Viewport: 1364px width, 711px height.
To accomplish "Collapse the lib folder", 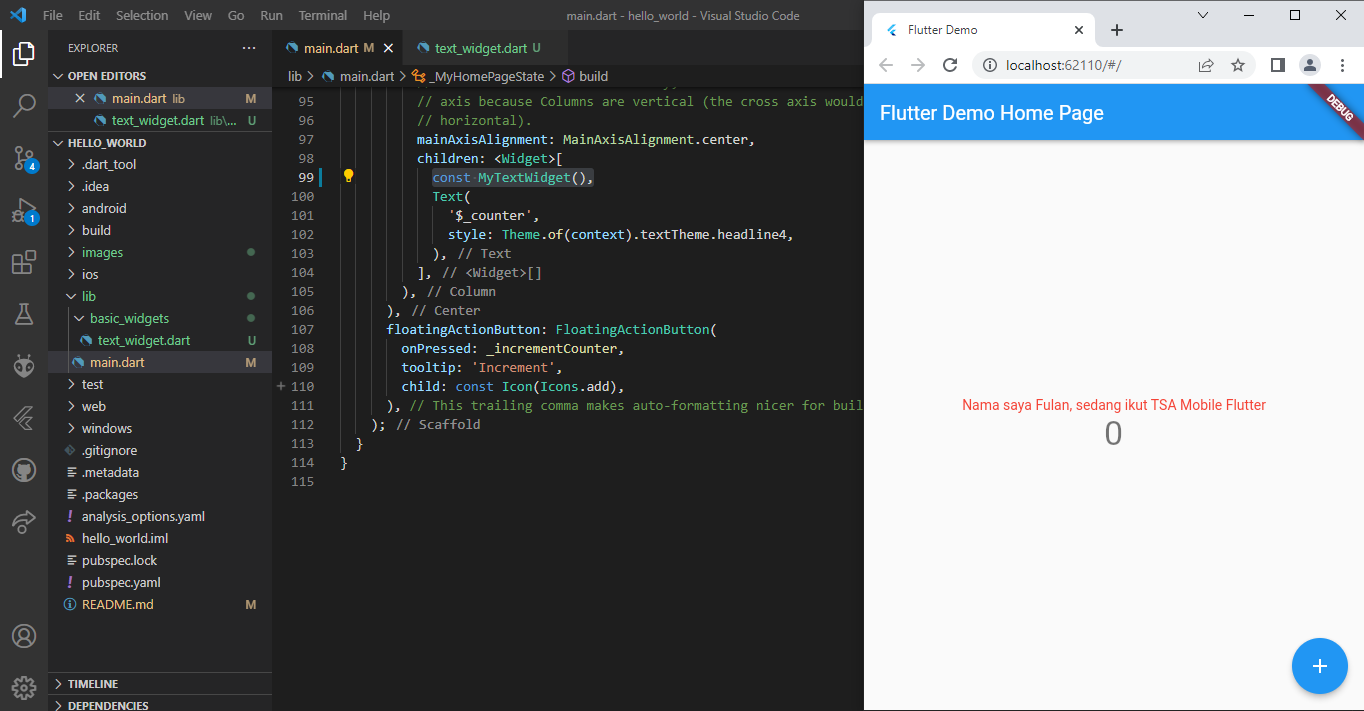I will (89, 296).
